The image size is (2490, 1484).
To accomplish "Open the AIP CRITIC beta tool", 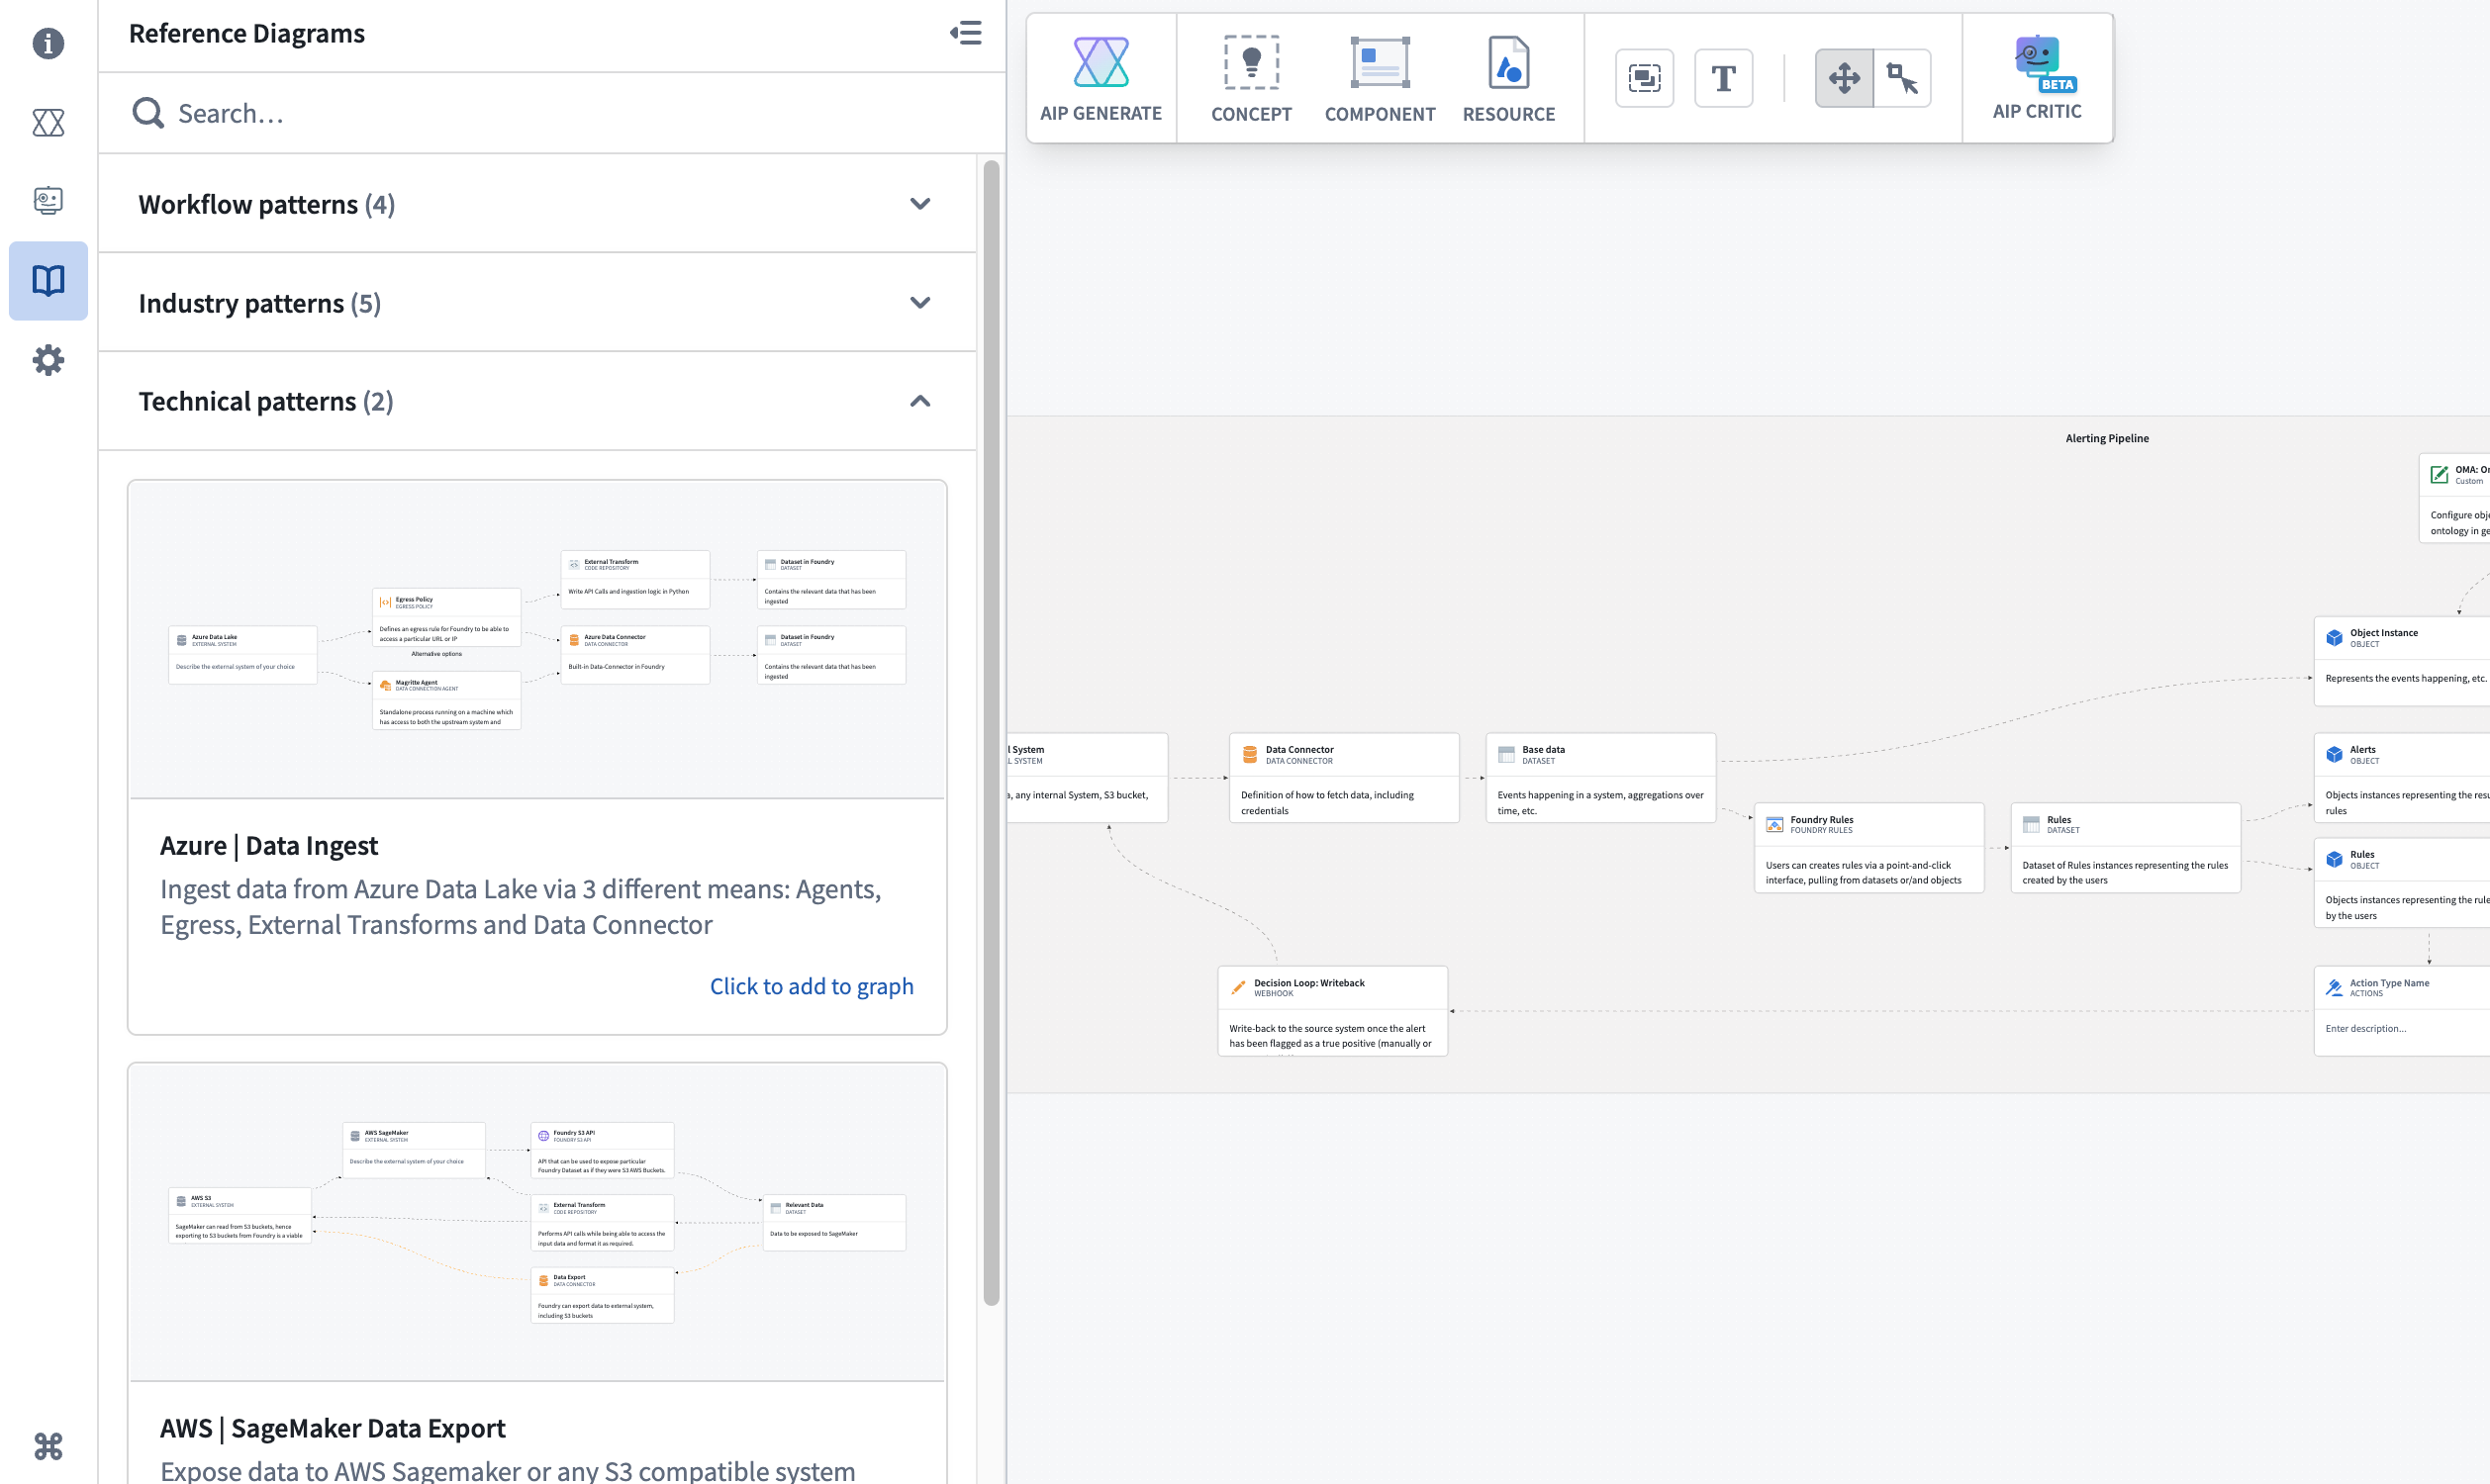I will 2037,79.
